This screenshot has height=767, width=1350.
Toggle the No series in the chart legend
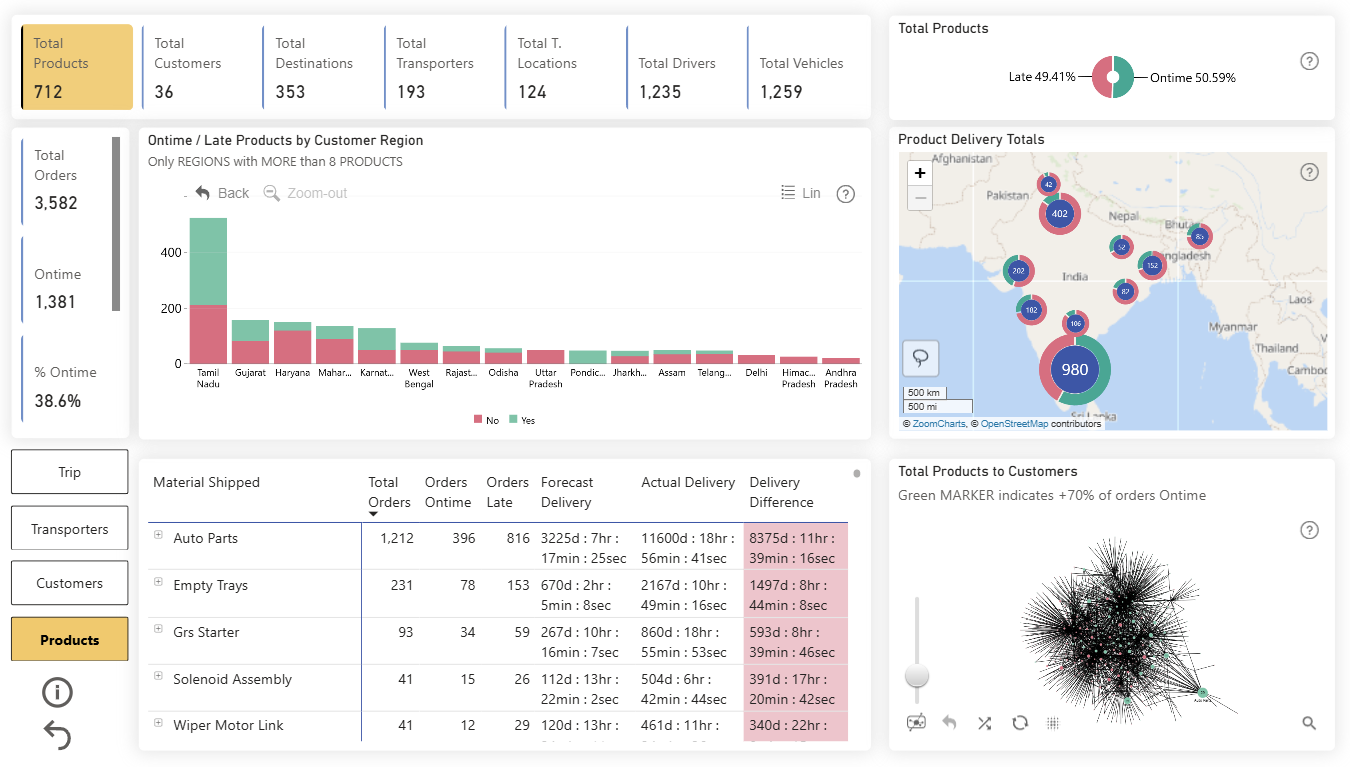486,420
